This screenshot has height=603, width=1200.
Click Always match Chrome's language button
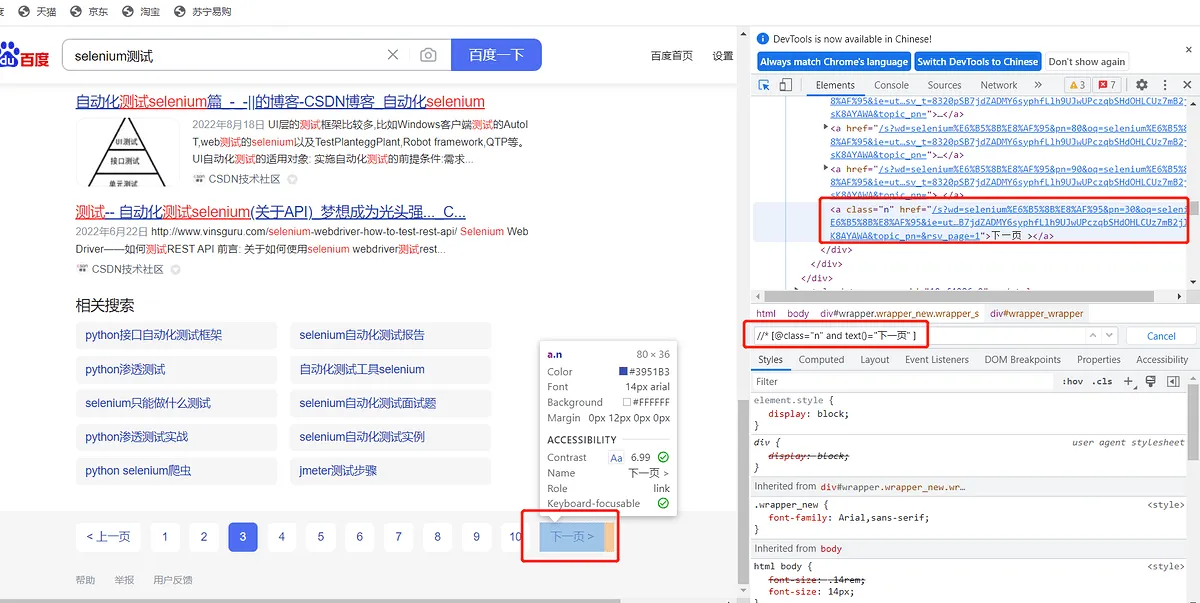[834, 61]
